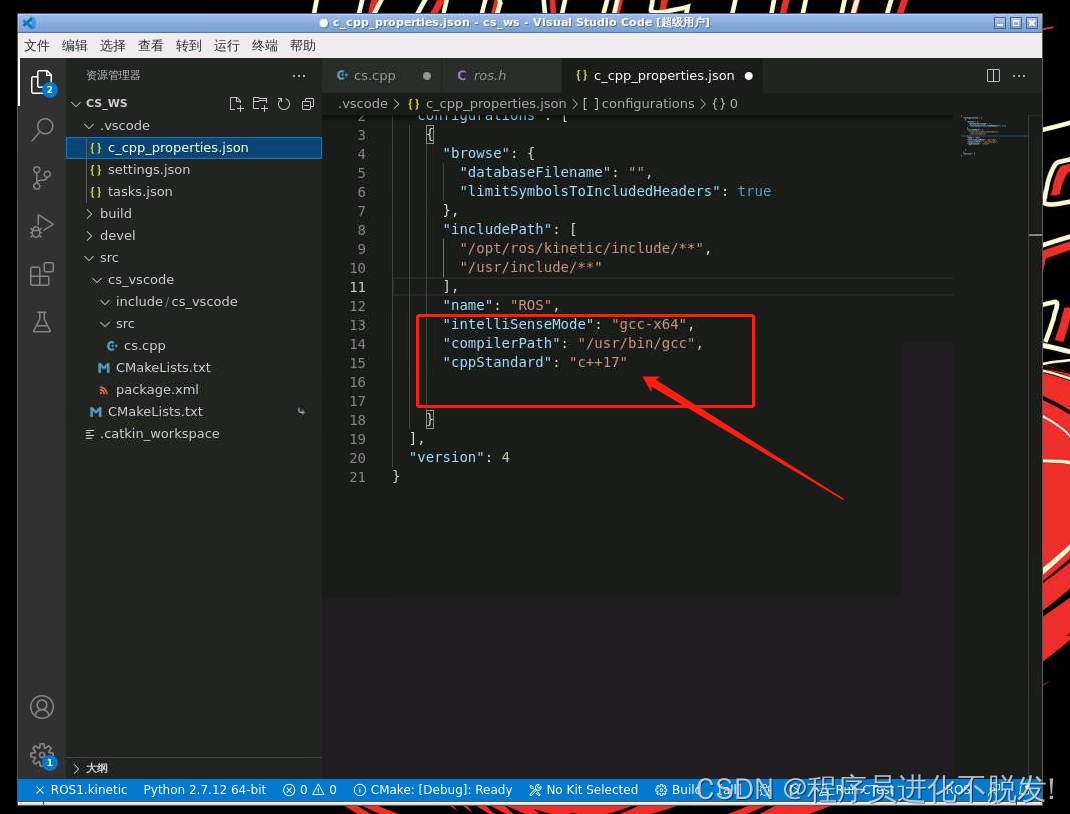This screenshot has height=814, width=1070.
Task: Click the "gcc-x64" value on line 13
Action: point(649,324)
